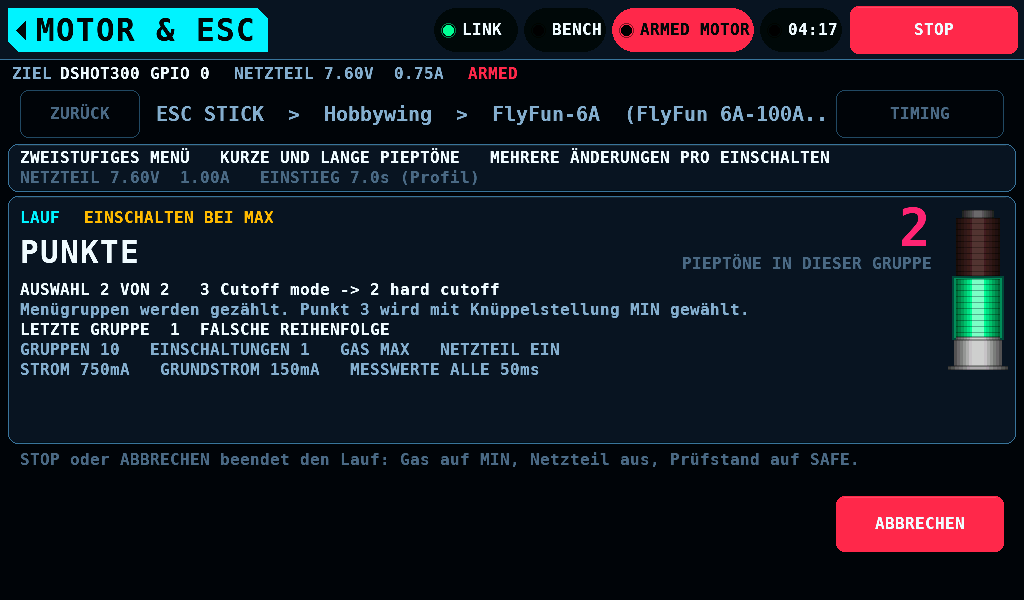
Task: Click the 3 Cutoff mode -> 2 hard cutoff text
Action: (x=350, y=289)
